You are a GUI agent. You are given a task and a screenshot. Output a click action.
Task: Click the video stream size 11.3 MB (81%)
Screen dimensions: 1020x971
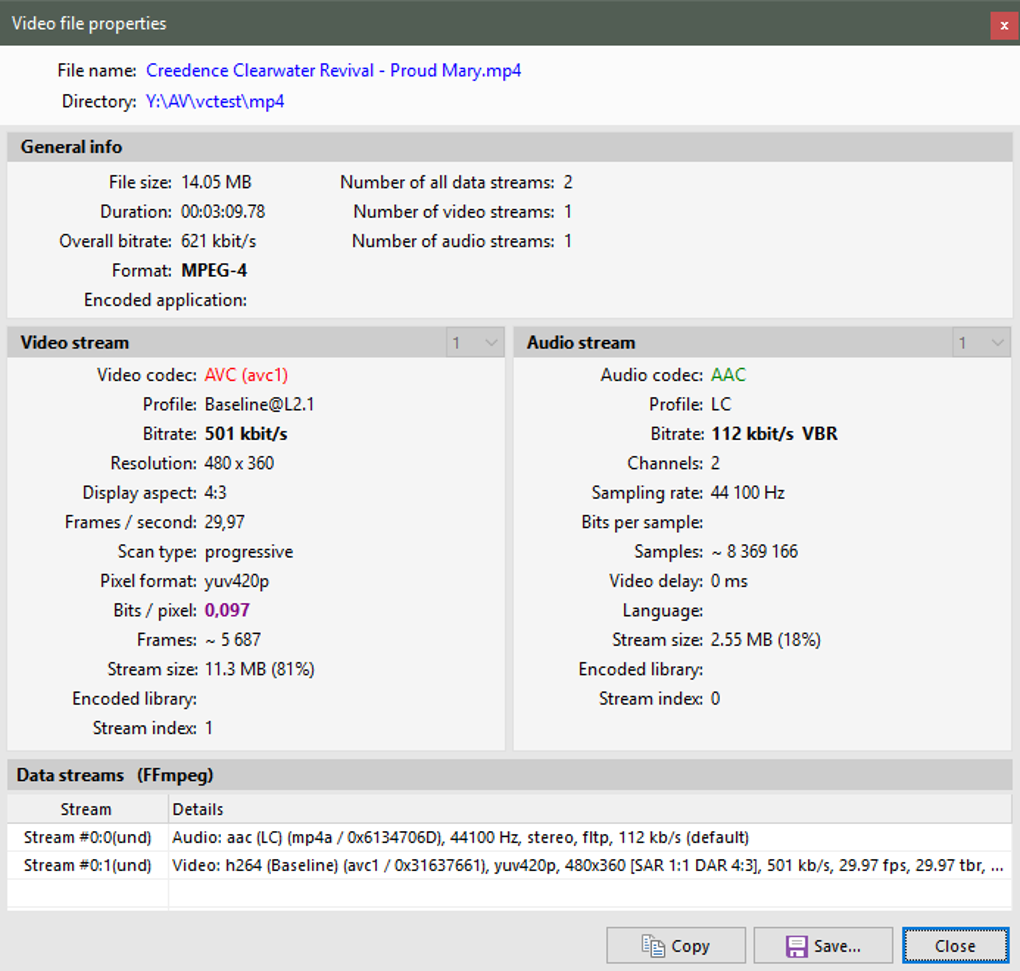tap(259, 669)
